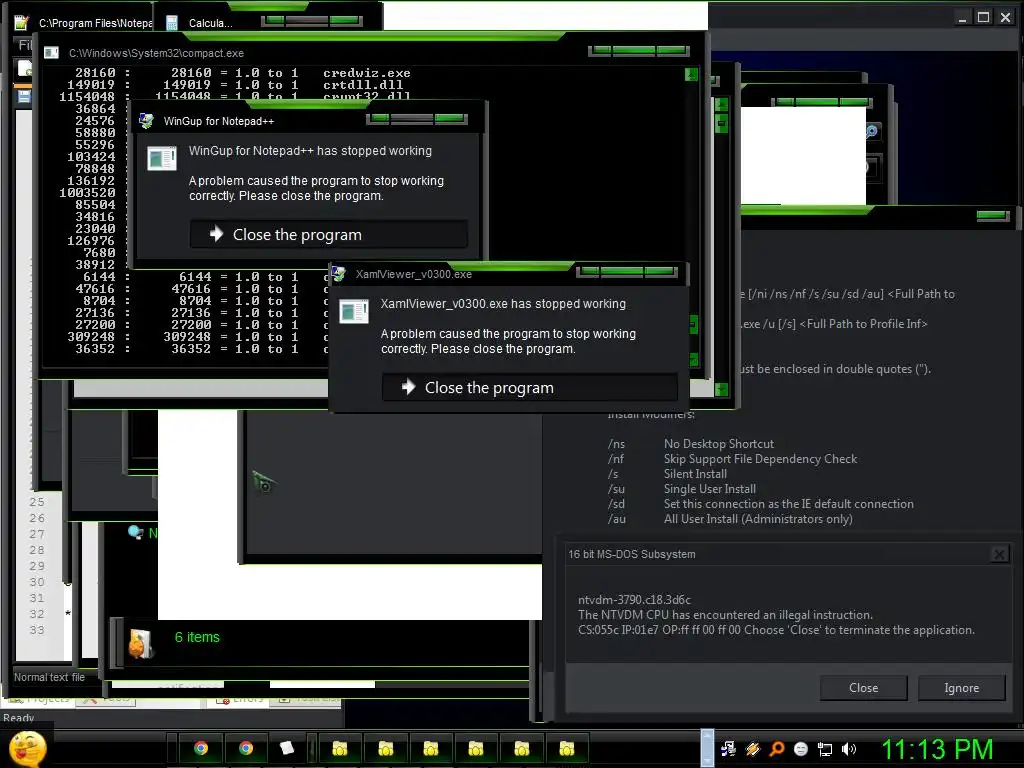Open the white paper taskbar icon
The height and width of the screenshot is (768, 1024).
[x=287, y=748]
